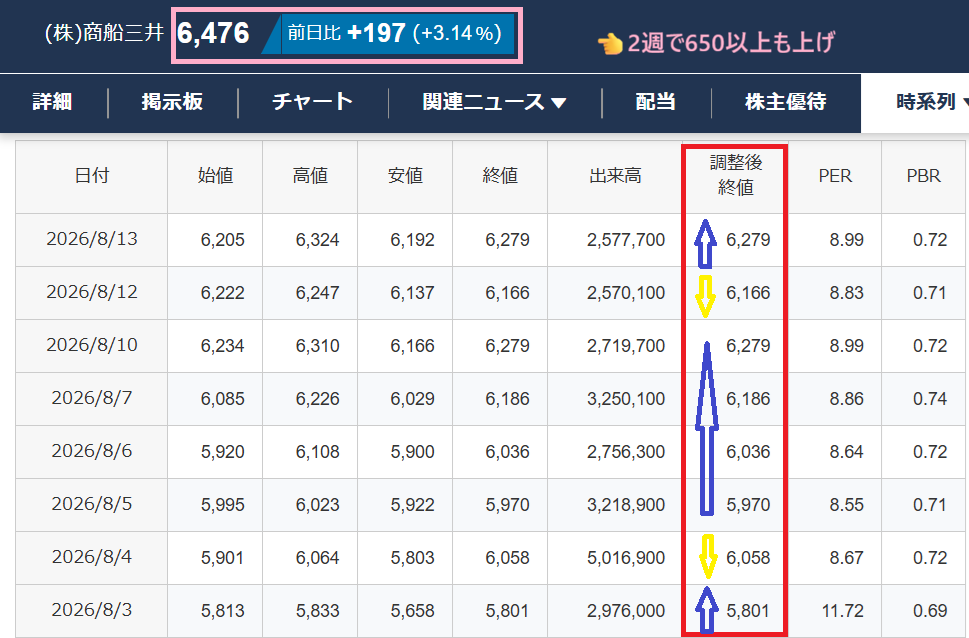Select the date 2026/8/10
The width and height of the screenshot is (969, 638).
coord(92,346)
